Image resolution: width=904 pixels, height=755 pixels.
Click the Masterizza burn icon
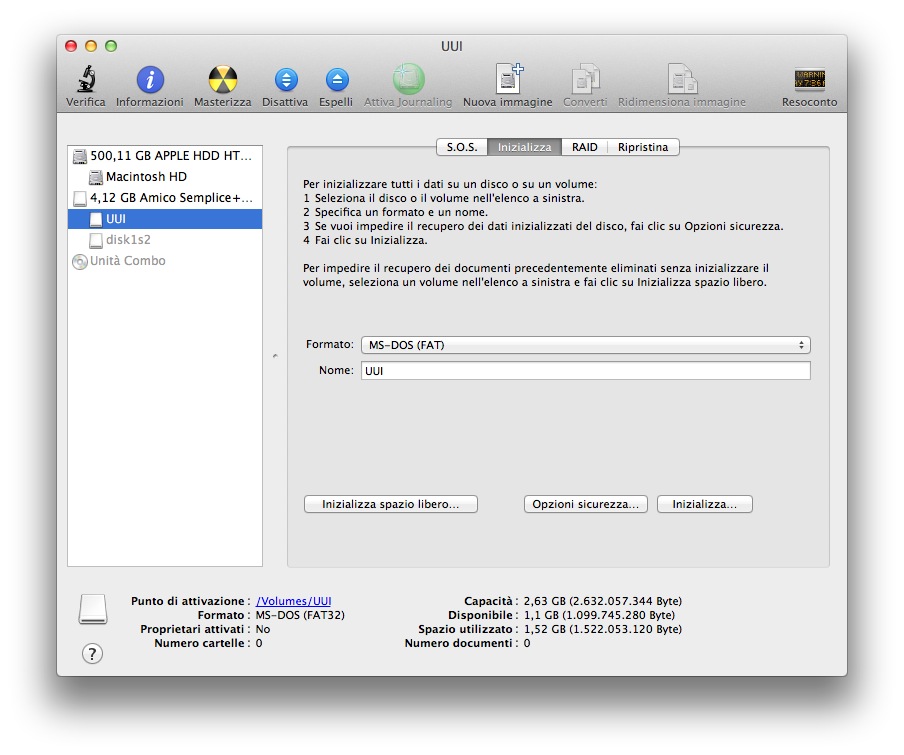tap(223, 80)
